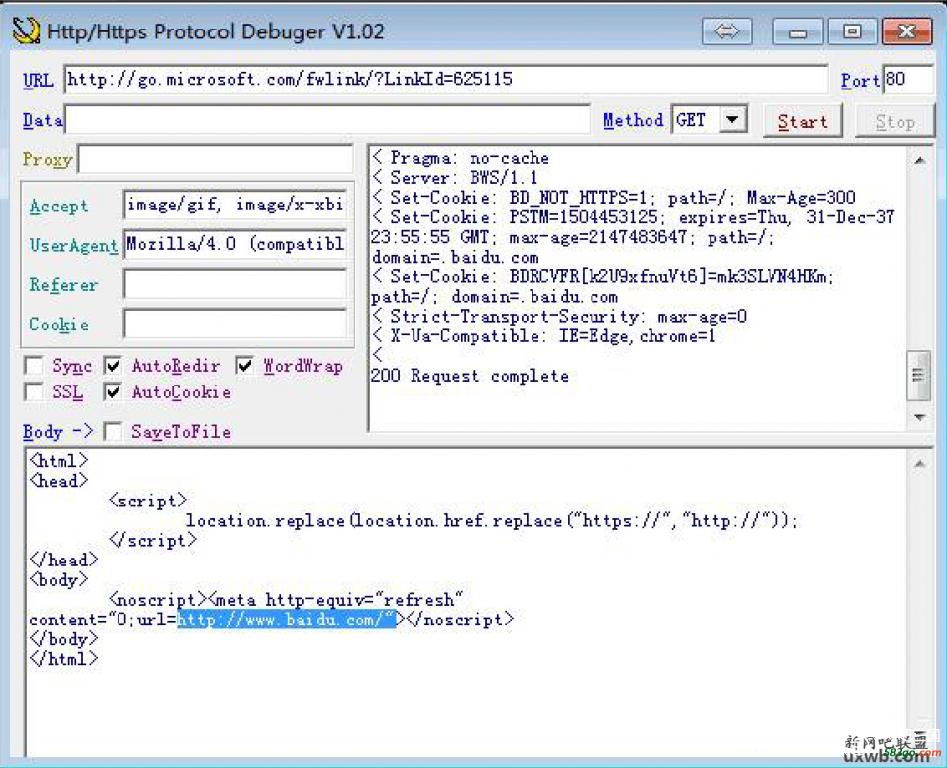Click the "Server: BWS/1.1" header line

(454, 178)
